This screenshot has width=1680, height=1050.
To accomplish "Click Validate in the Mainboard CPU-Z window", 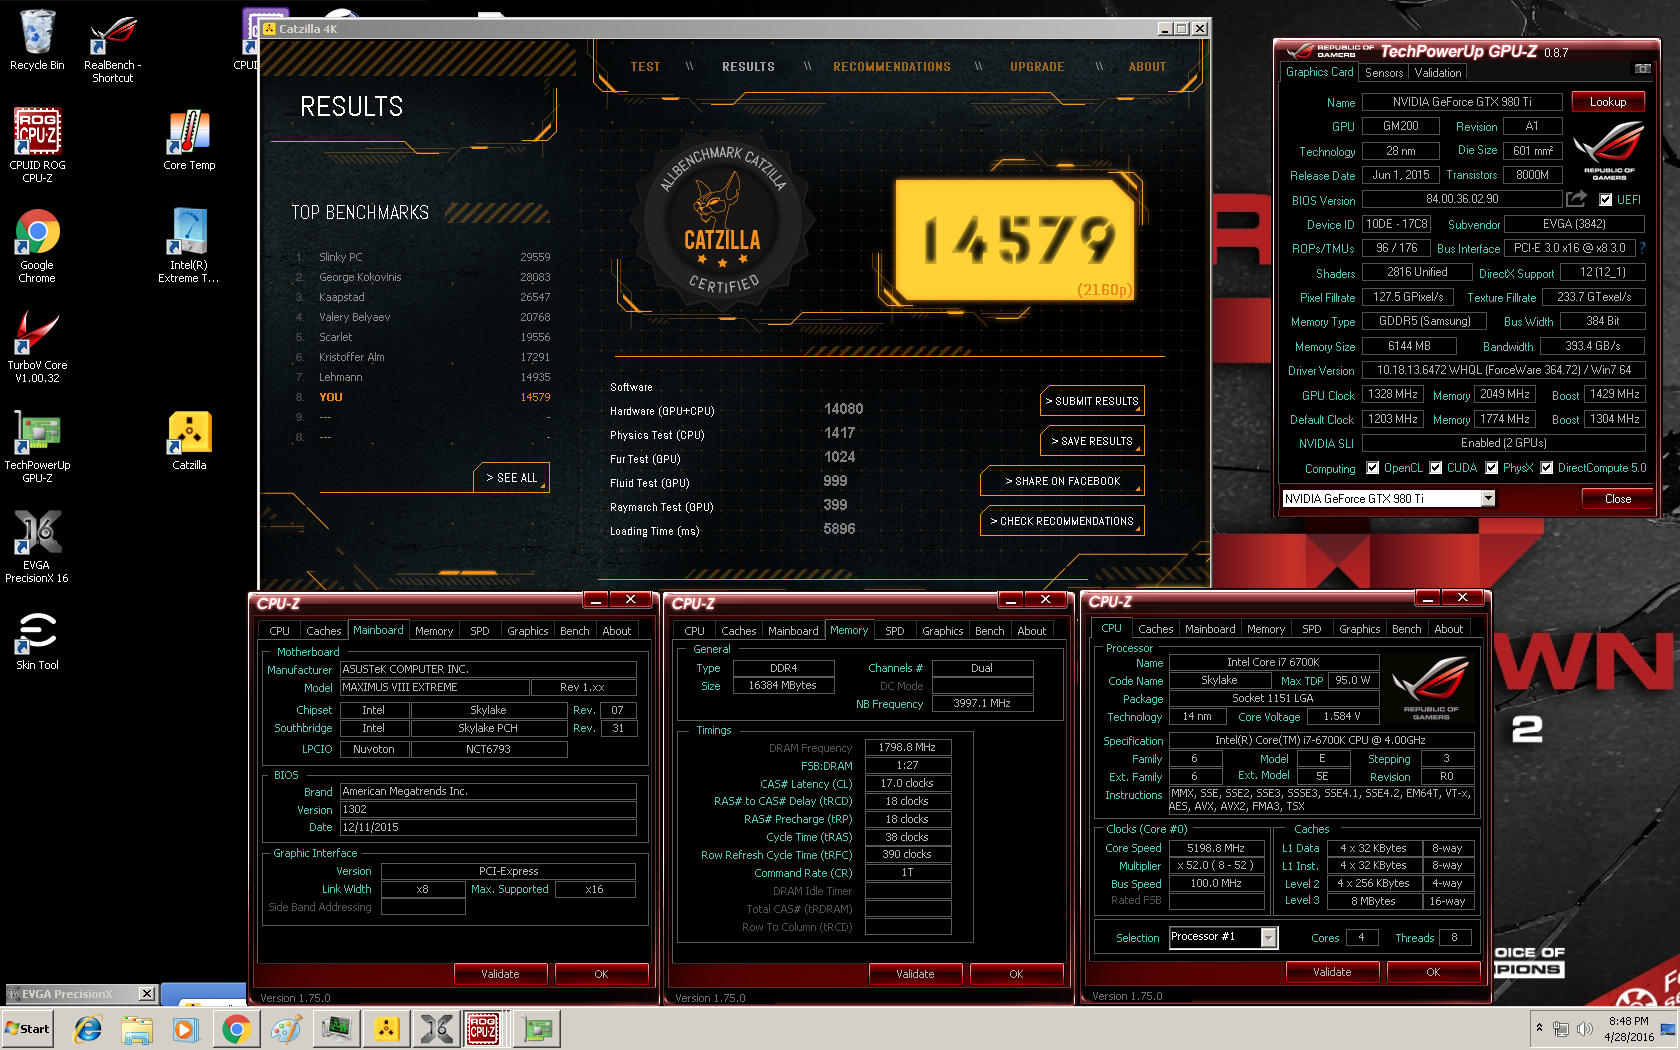I will (x=500, y=974).
